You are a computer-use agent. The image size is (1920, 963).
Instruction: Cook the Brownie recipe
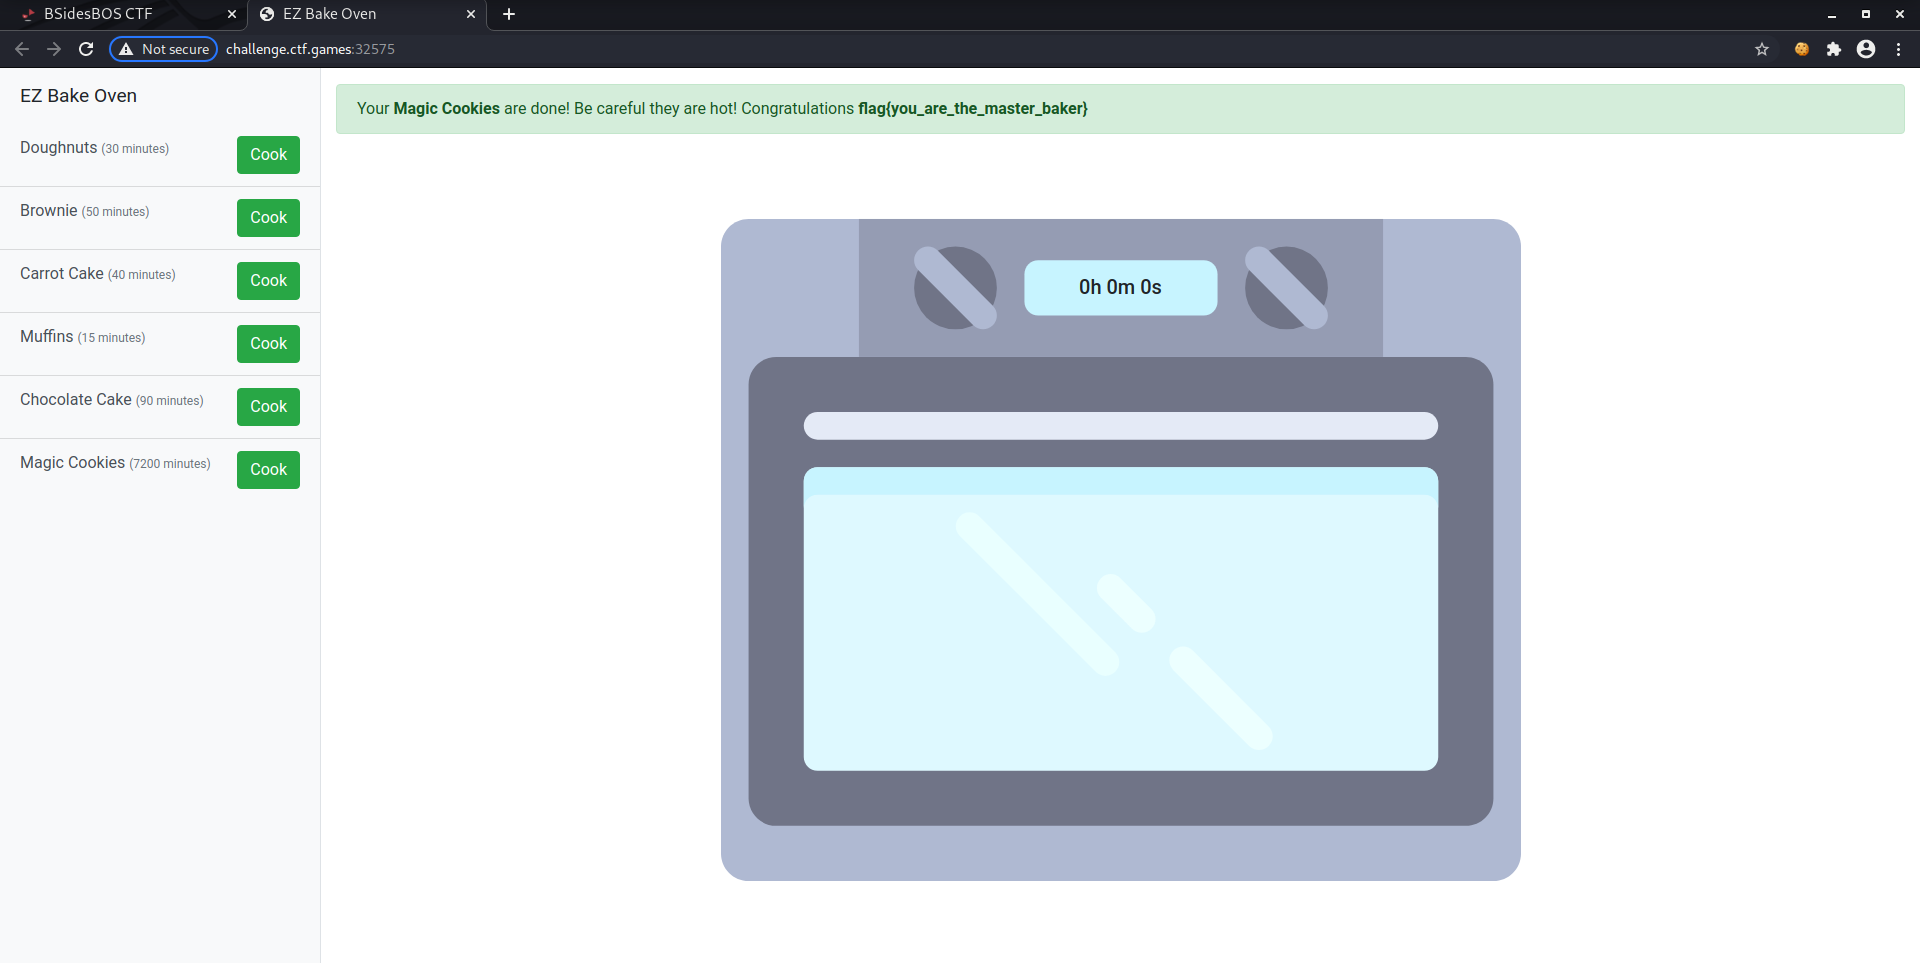pyautogui.click(x=268, y=218)
